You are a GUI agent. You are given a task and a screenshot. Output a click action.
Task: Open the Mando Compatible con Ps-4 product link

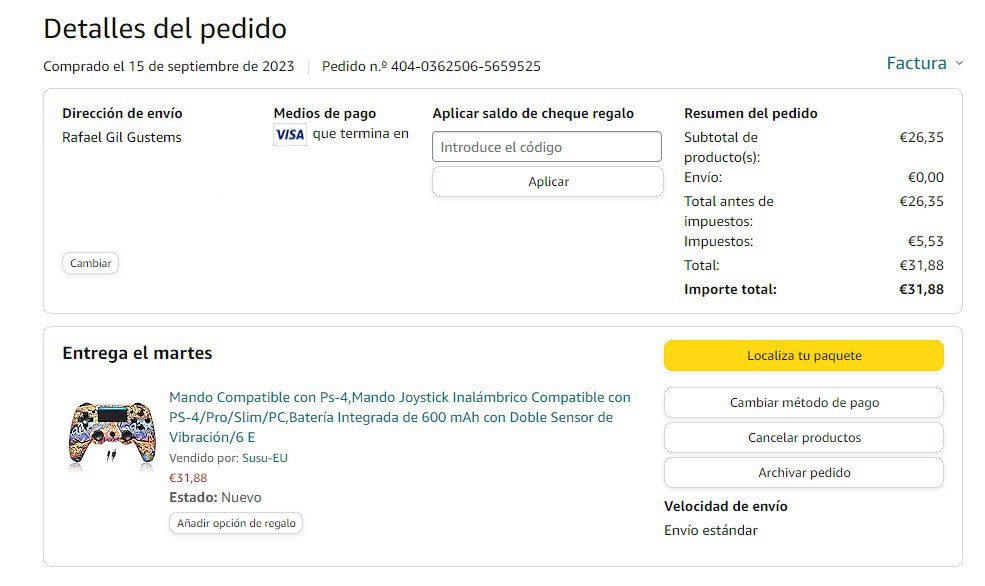click(x=399, y=417)
